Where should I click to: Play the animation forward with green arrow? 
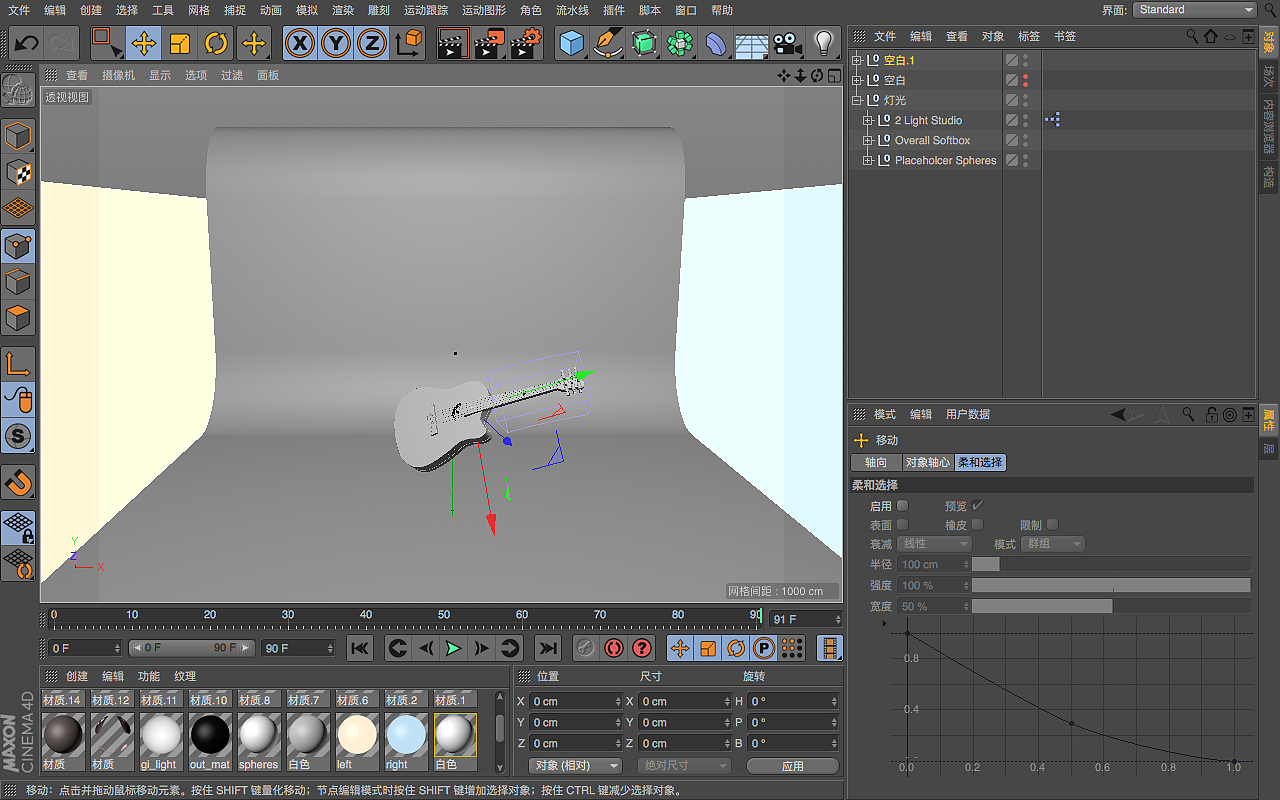tap(453, 648)
